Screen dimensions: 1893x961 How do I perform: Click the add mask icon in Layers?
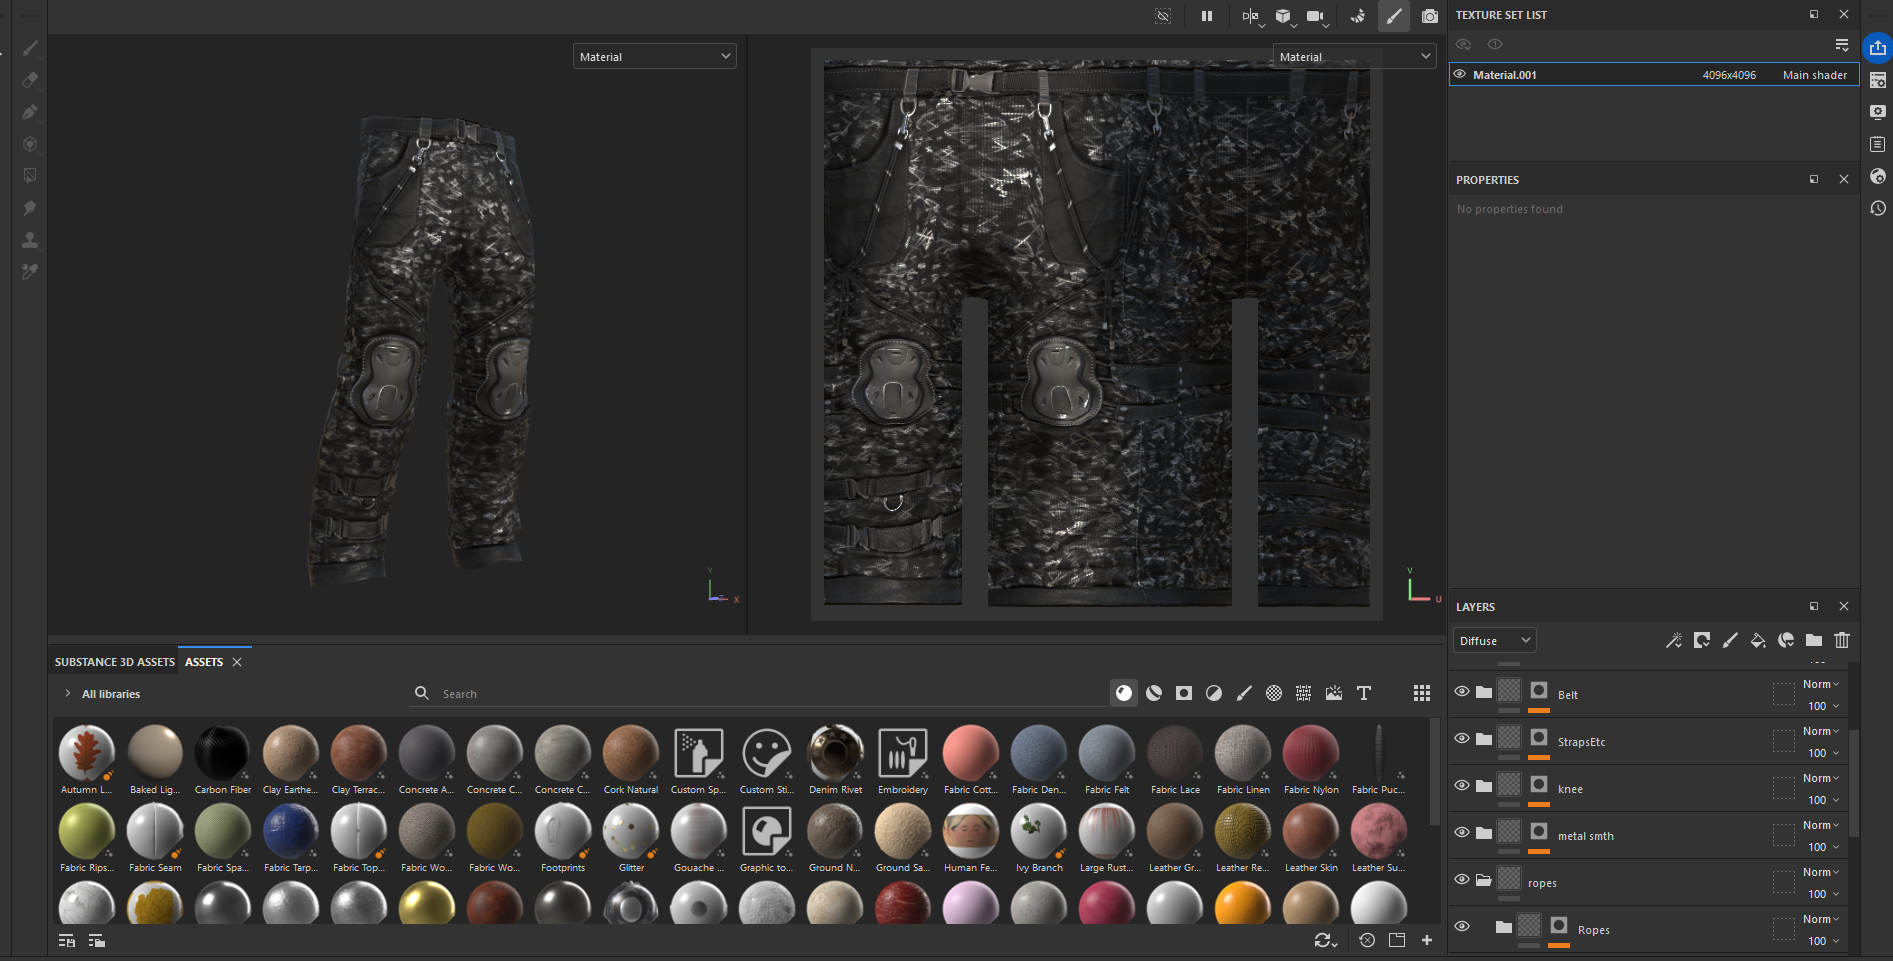click(x=1702, y=640)
